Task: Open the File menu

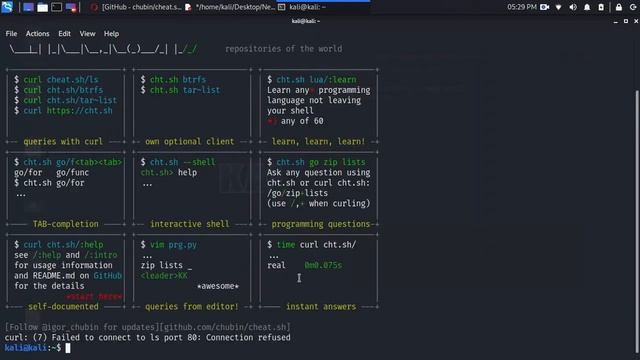Action: (x=11, y=33)
